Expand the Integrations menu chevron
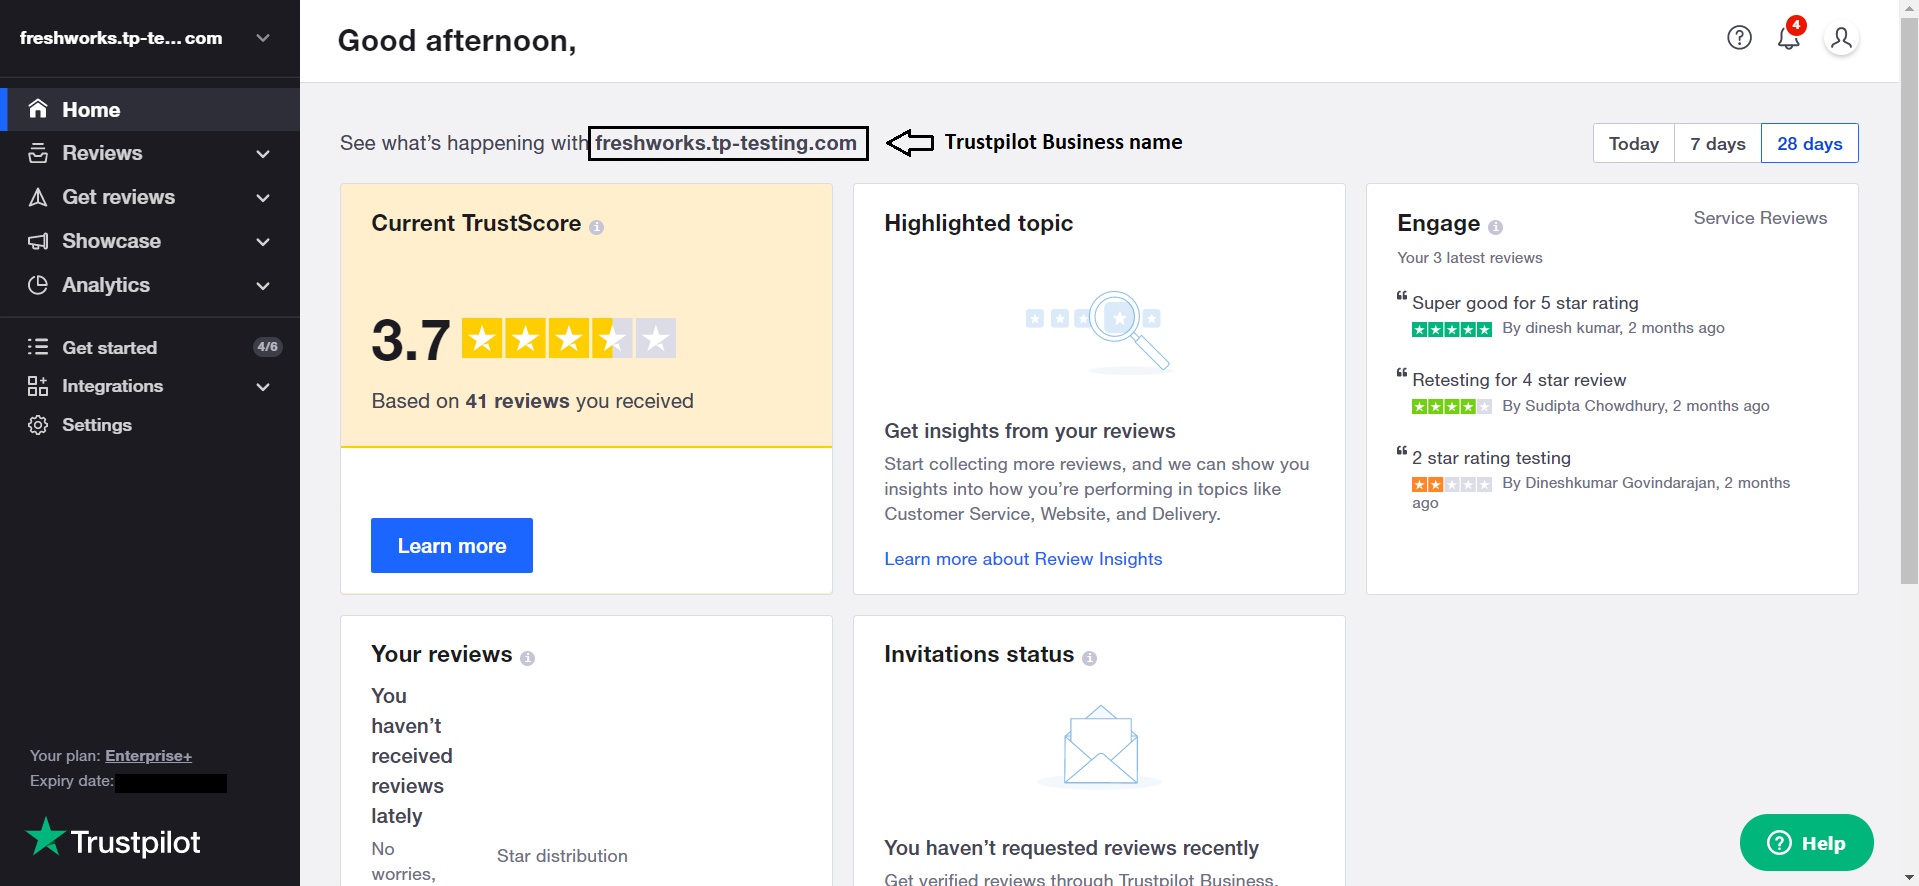Viewport: 1919px width, 886px height. 263,386
